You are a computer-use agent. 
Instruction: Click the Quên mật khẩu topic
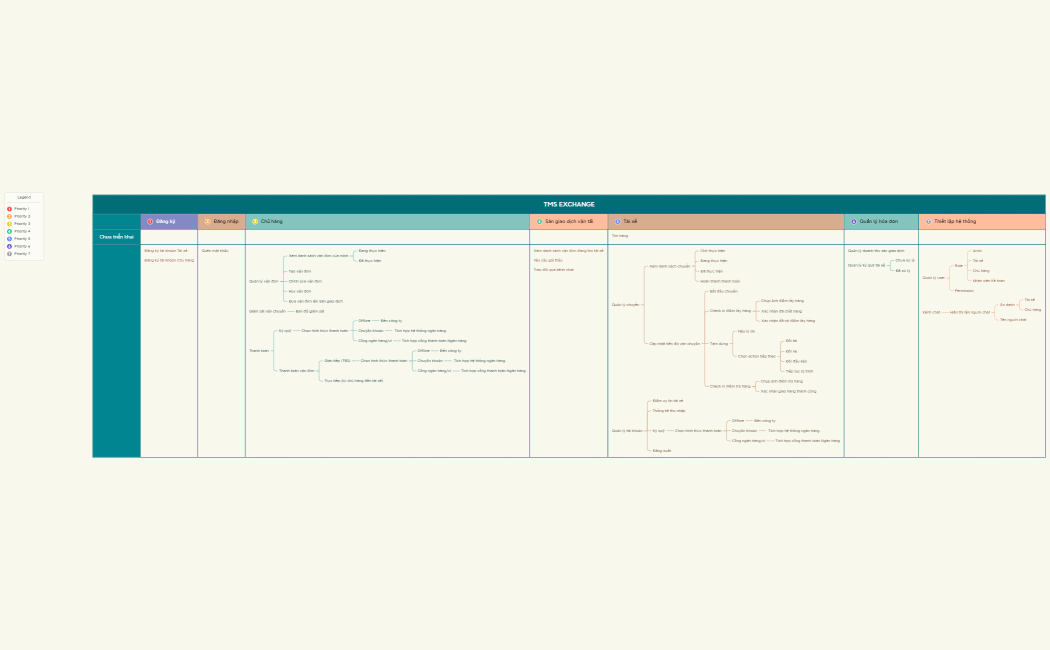215,251
